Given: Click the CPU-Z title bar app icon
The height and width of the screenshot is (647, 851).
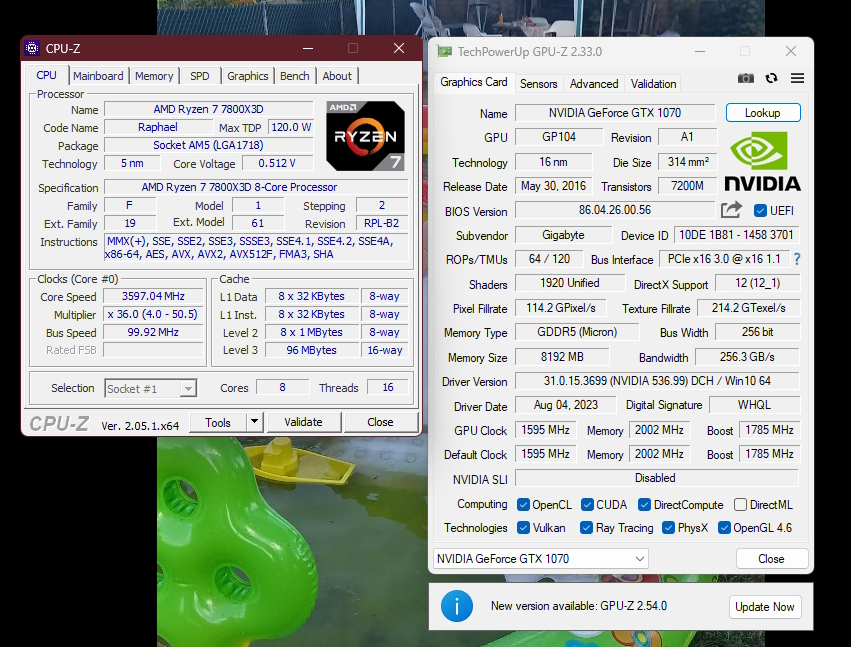Looking at the screenshot, I should (32, 48).
